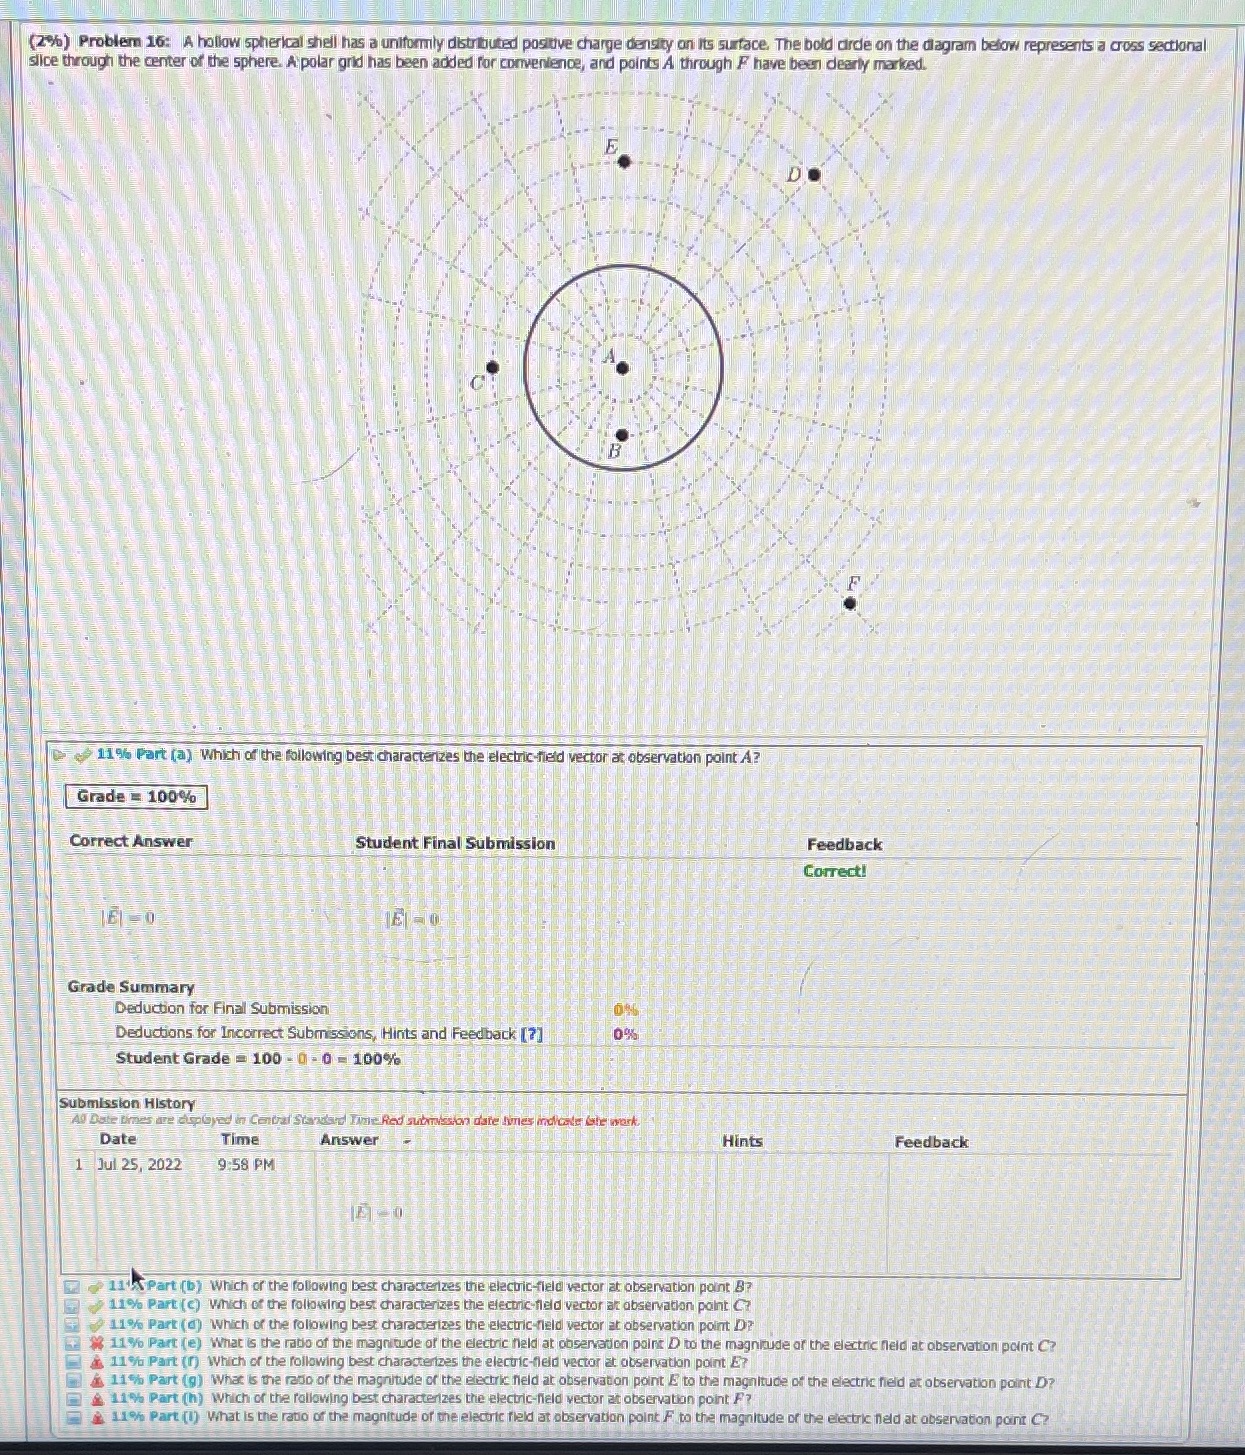Viewport: 1245px width, 1455px height.
Task: Click point E at the diagram top
Action: [624, 161]
